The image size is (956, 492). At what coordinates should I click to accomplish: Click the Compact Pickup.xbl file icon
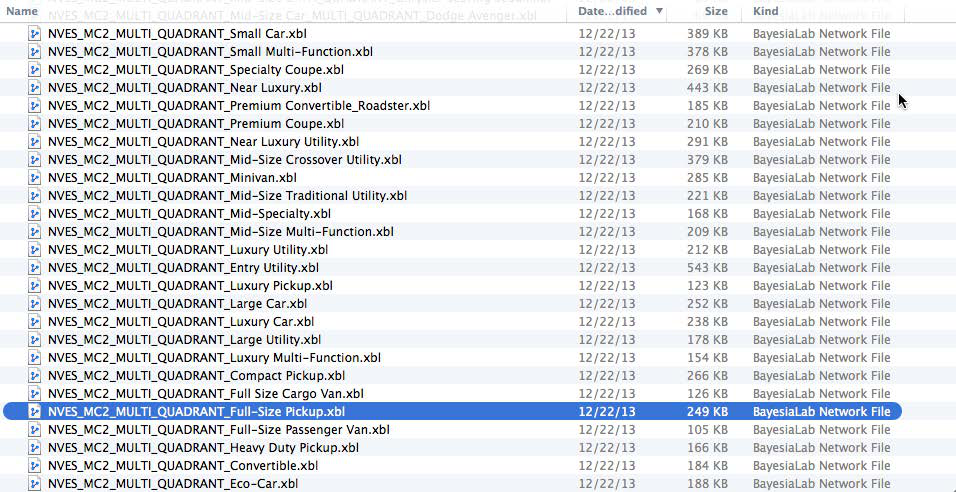35,376
